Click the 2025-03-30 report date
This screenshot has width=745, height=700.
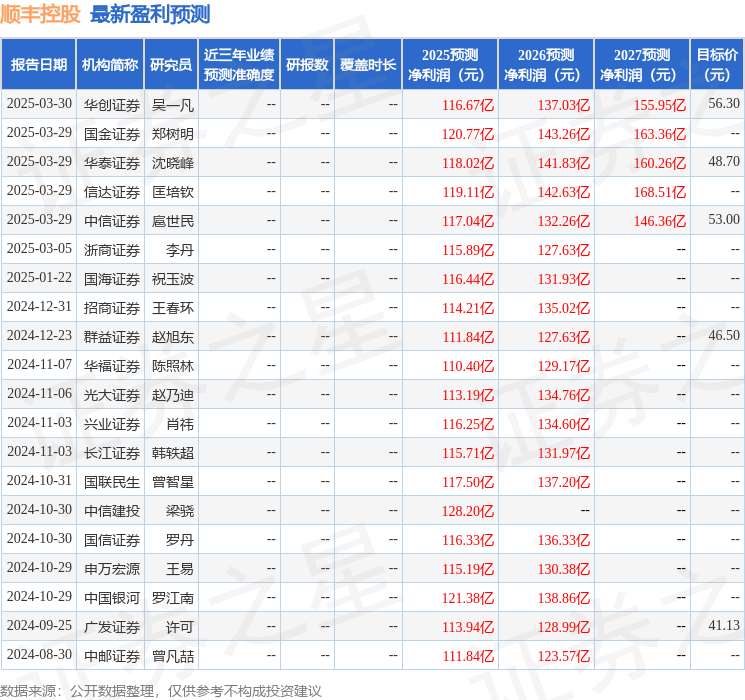point(39,103)
